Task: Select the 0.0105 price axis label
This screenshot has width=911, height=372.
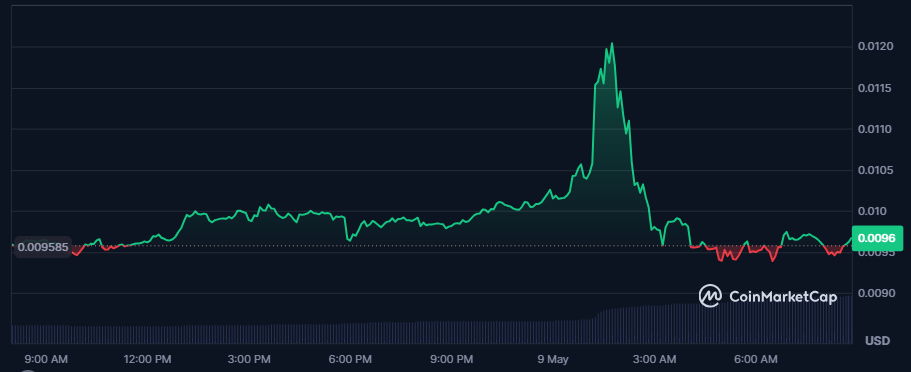Action: pos(875,170)
